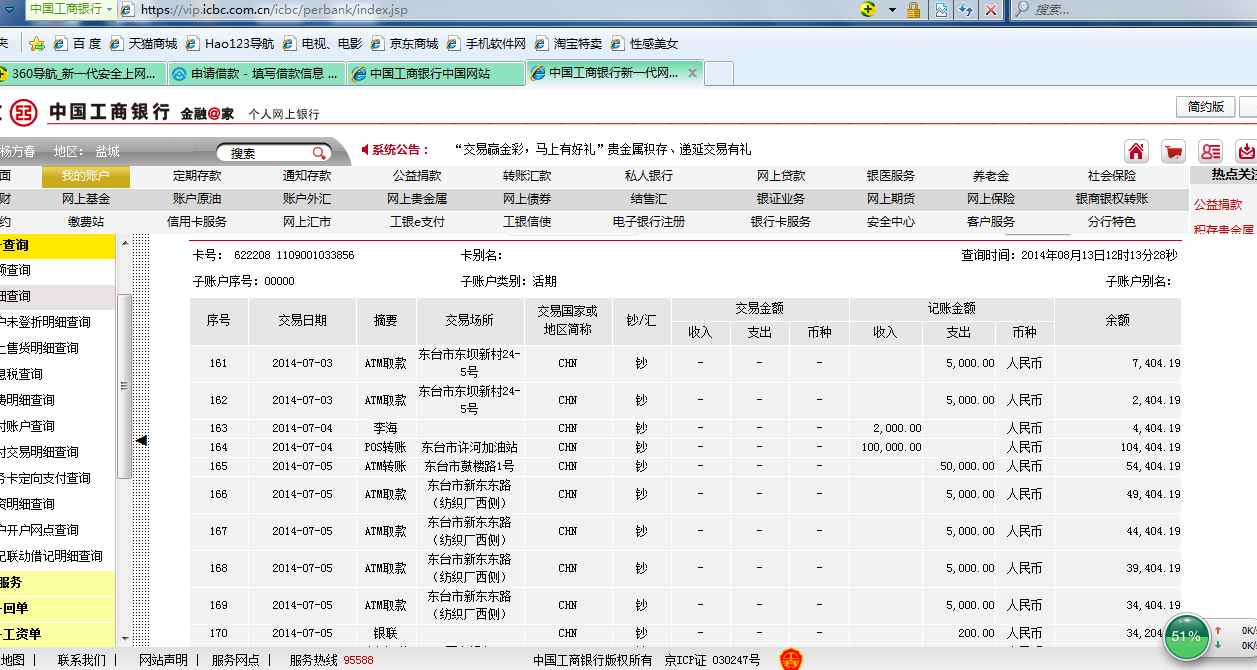Open the 公益捐款 link in hot topics
Screen dimensions: 1257x670
click(1217, 205)
